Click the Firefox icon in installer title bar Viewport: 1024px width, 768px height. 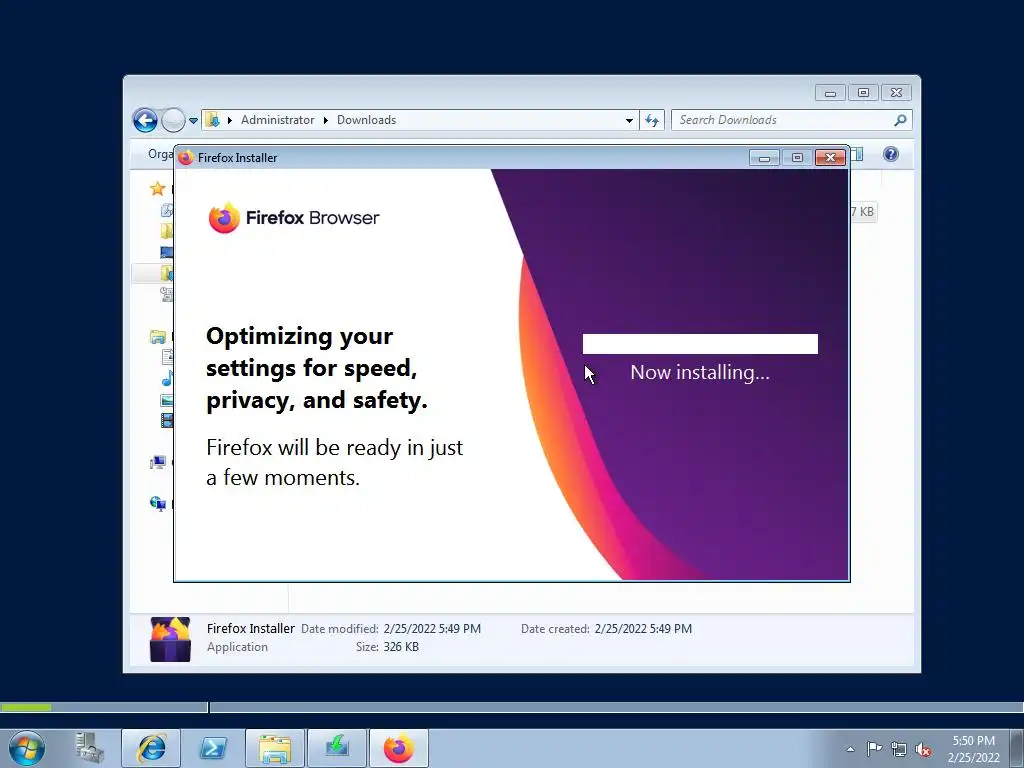[186, 157]
